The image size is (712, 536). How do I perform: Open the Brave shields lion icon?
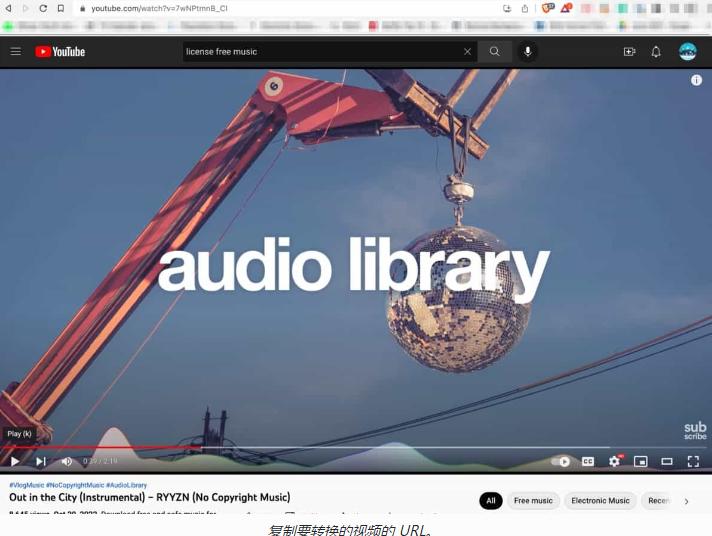click(x=548, y=8)
